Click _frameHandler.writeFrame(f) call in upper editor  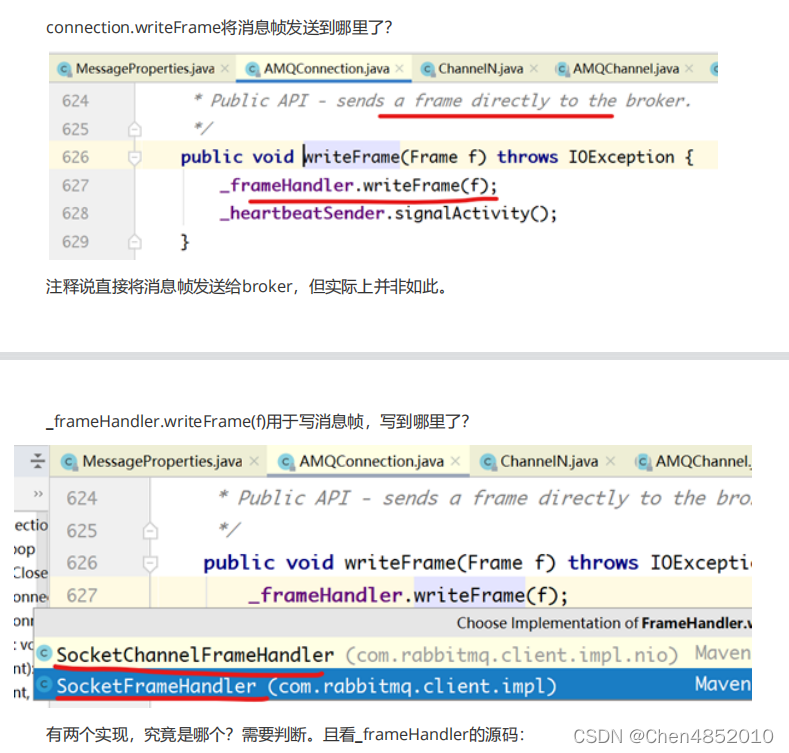tap(358, 186)
